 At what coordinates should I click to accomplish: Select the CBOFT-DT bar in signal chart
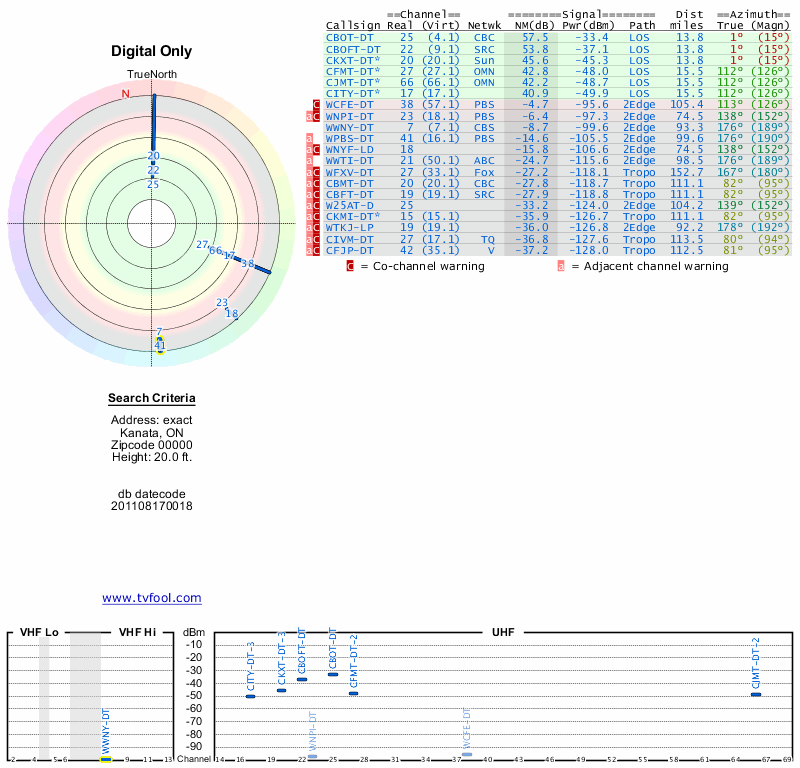pyautogui.click(x=302, y=679)
